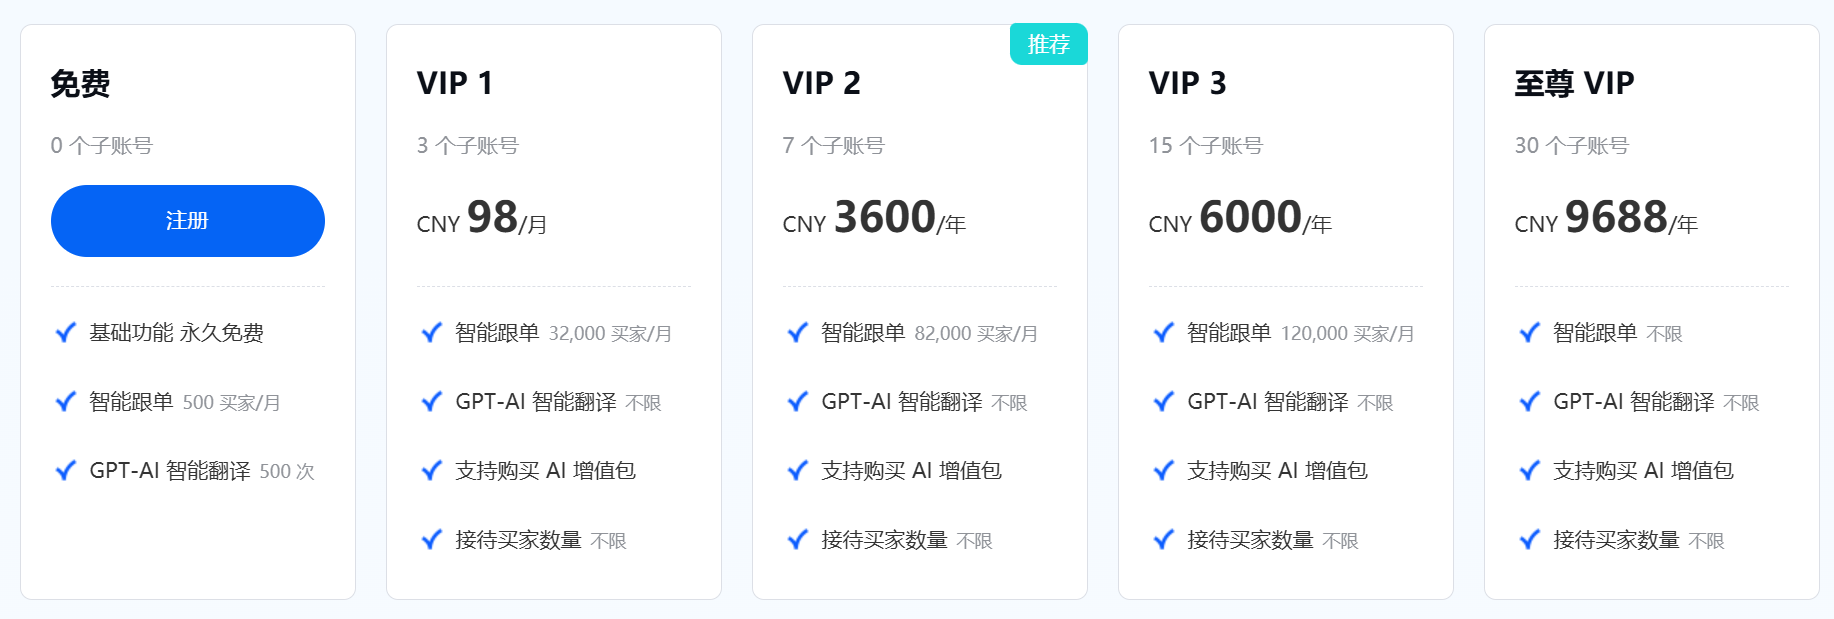Select the VIP 2 plan heading
Image resolution: width=1834 pixels, height=619 pixels.
tap(824, 84)
